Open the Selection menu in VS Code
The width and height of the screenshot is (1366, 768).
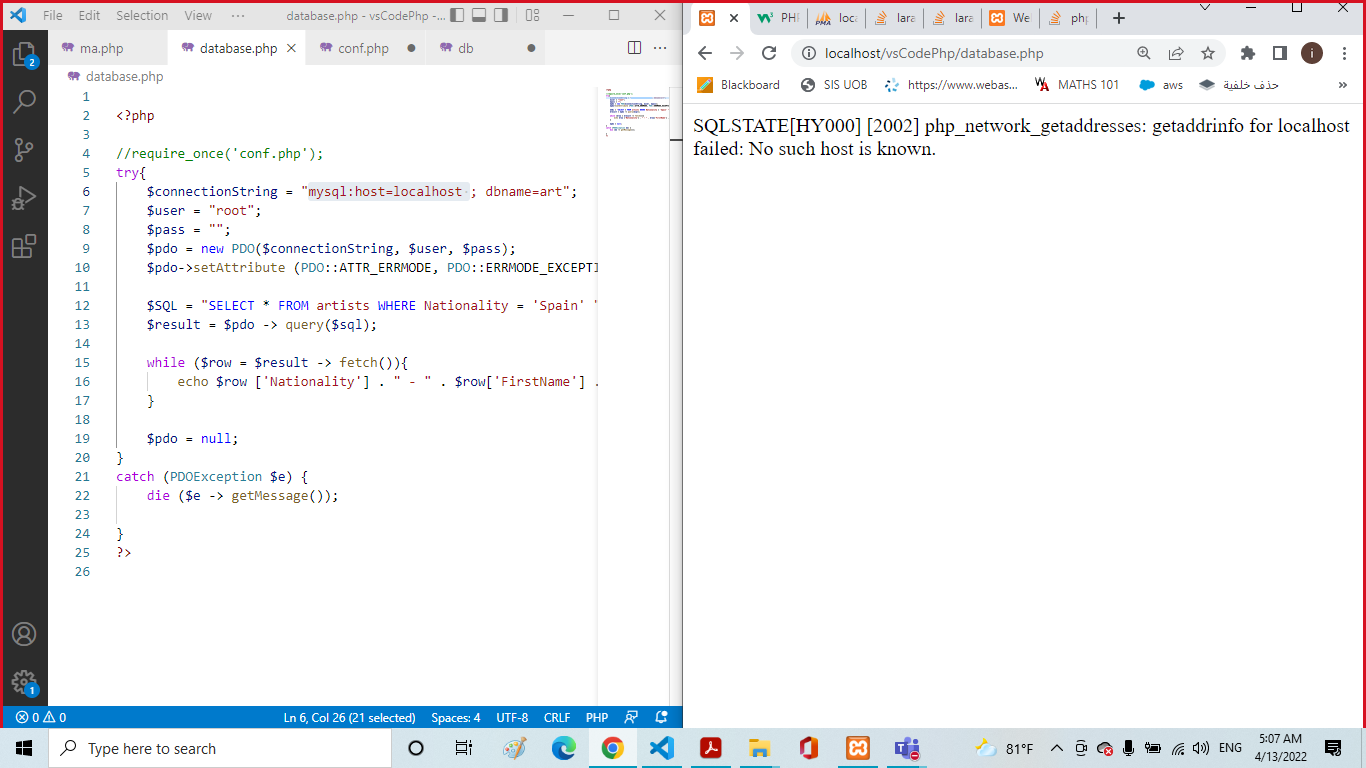point(142,15)
